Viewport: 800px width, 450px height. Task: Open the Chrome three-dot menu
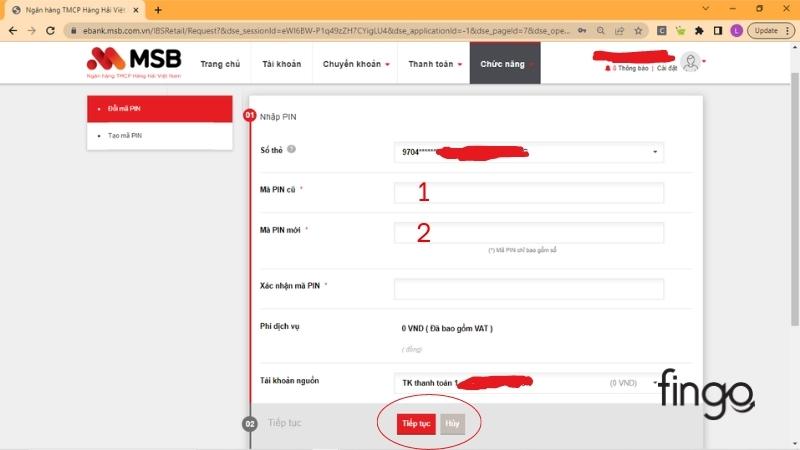point(788,31)
